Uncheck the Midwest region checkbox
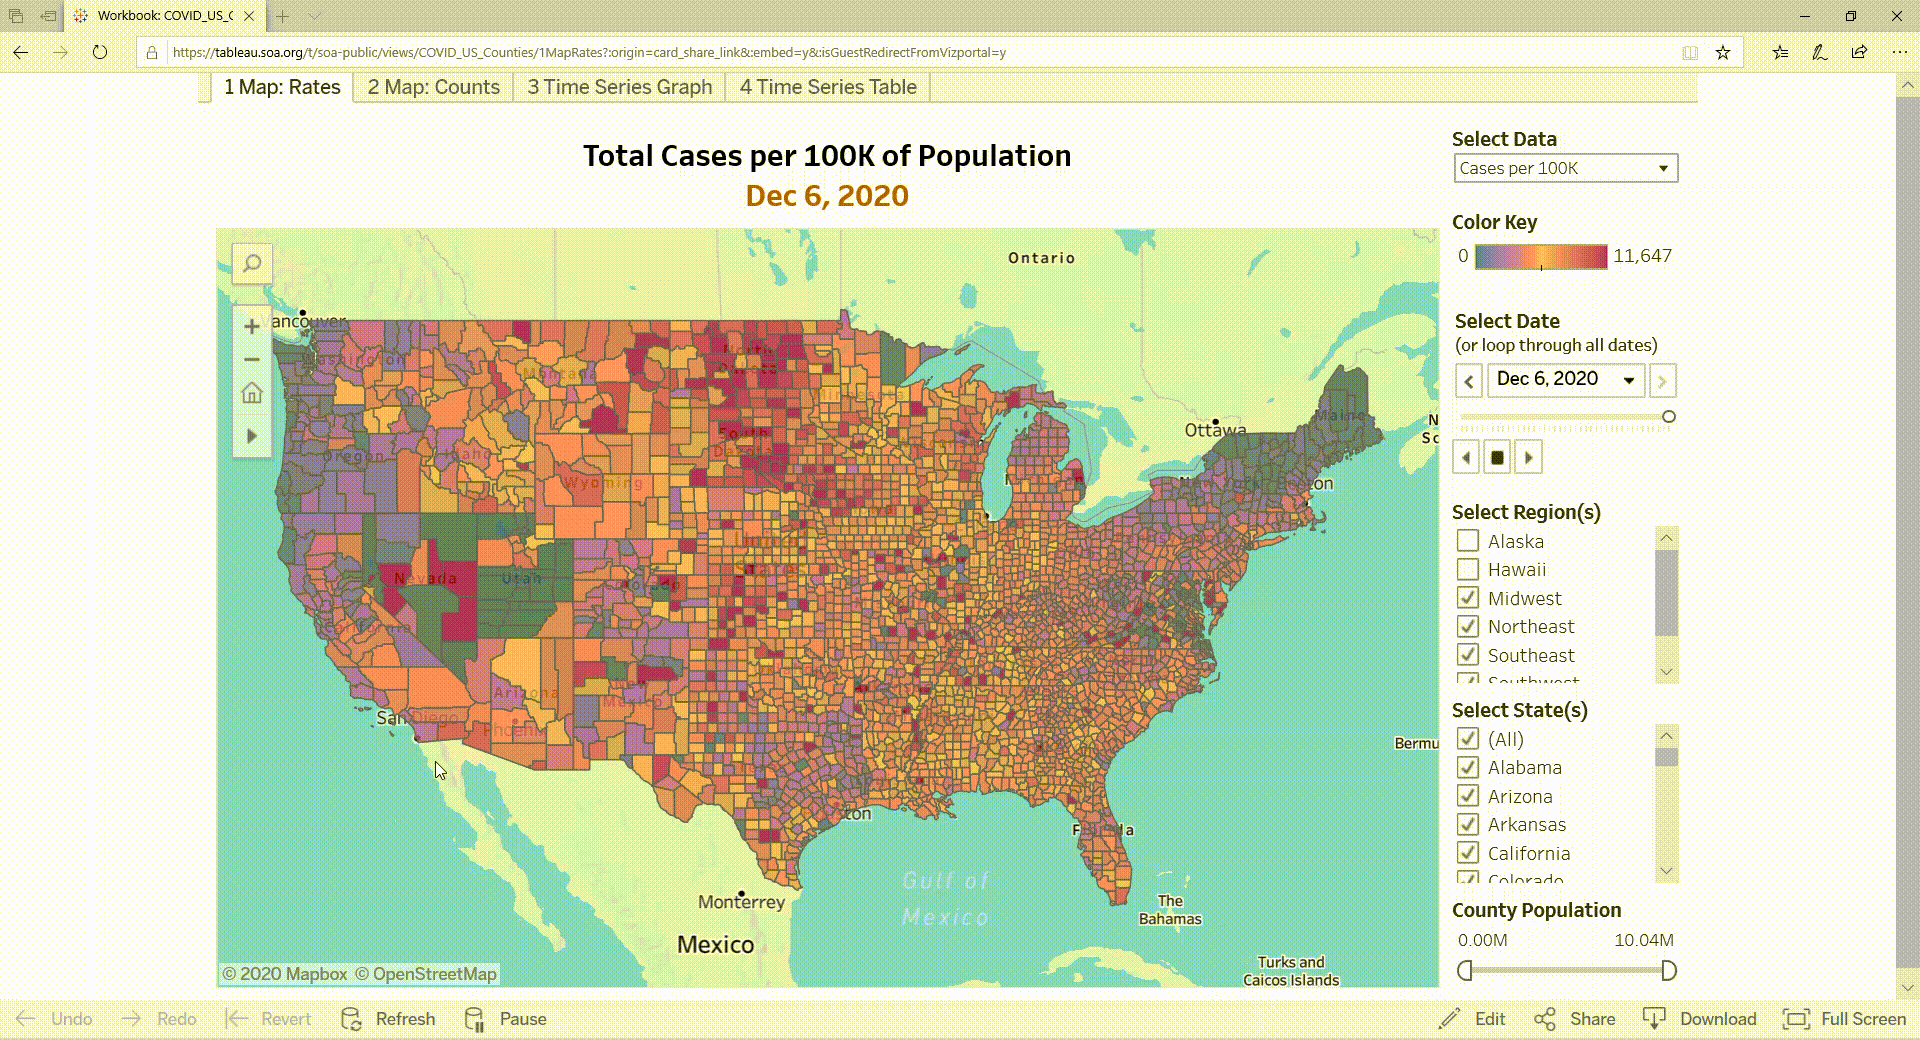Screen dimensions: 1920x1040 pyautogui.click(x=1467, y=597)
